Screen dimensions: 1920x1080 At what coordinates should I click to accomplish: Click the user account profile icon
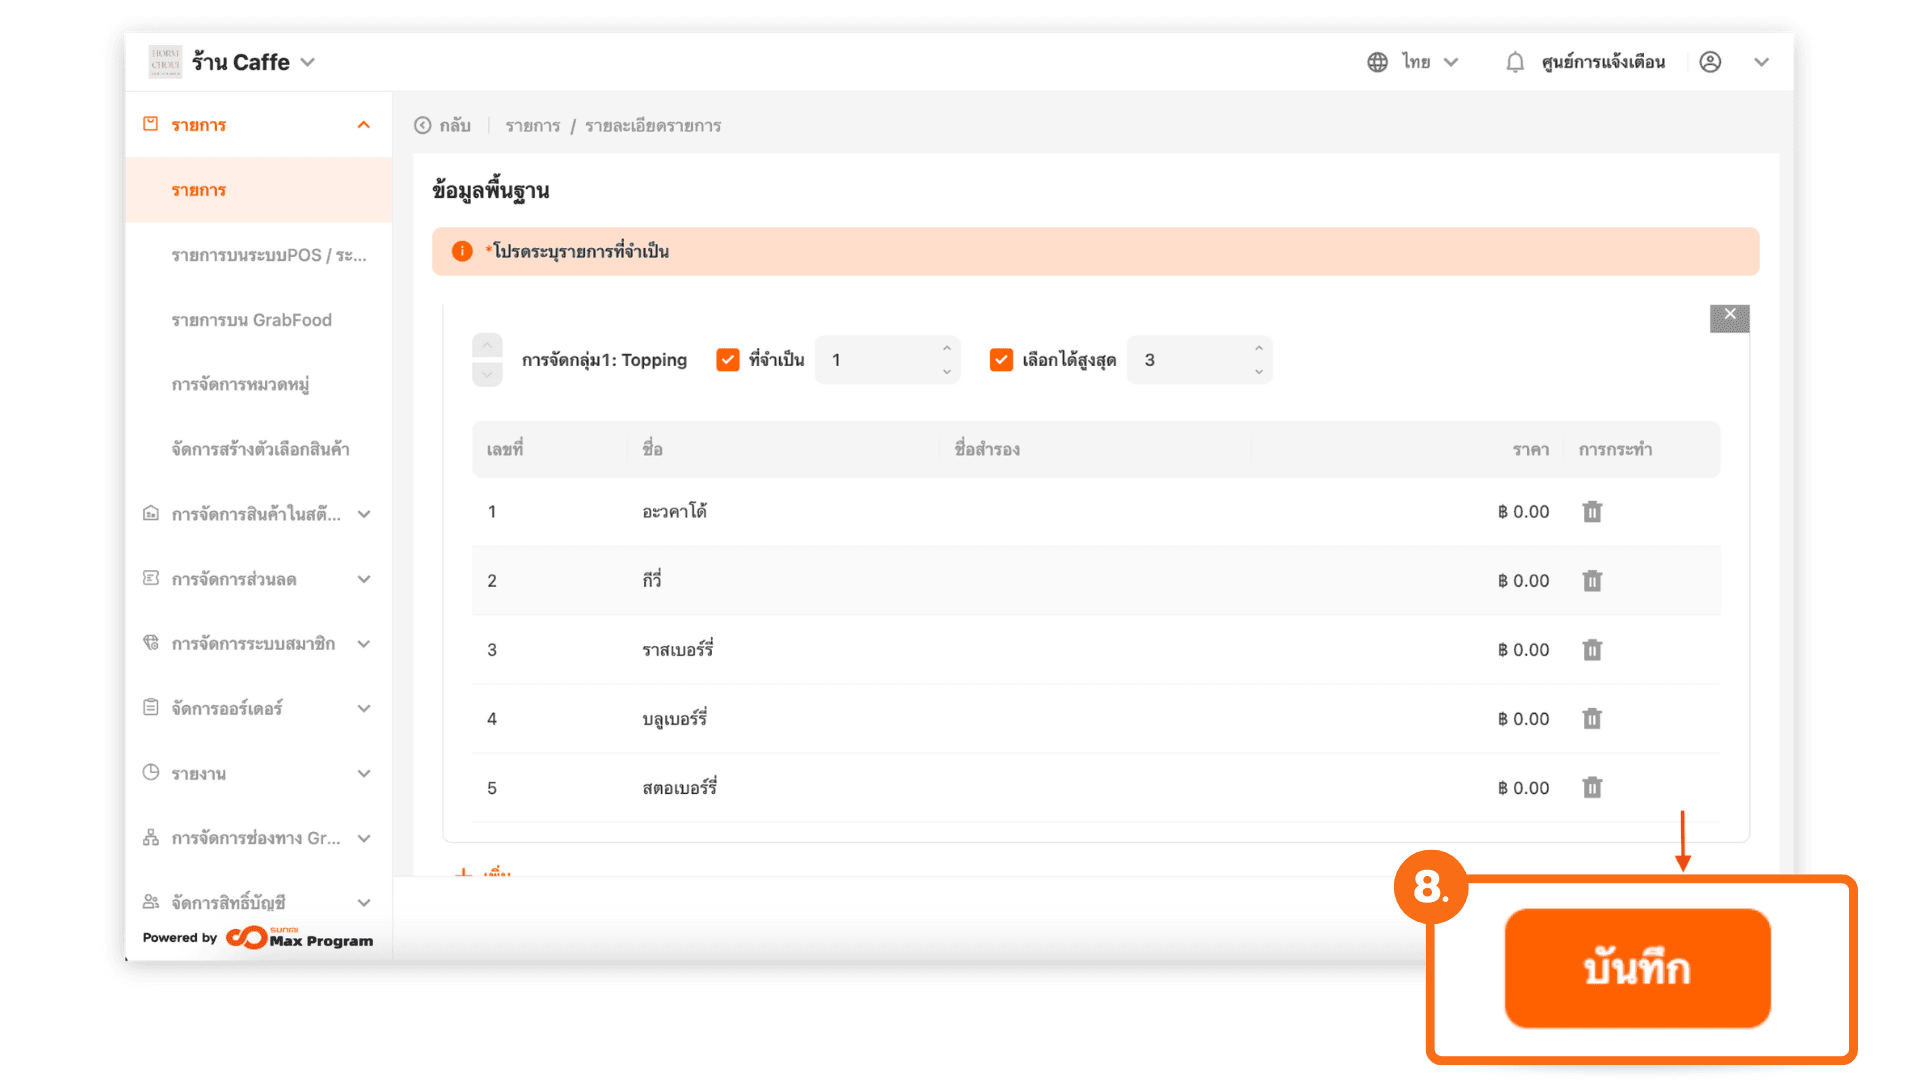[x=1710, y=62]
